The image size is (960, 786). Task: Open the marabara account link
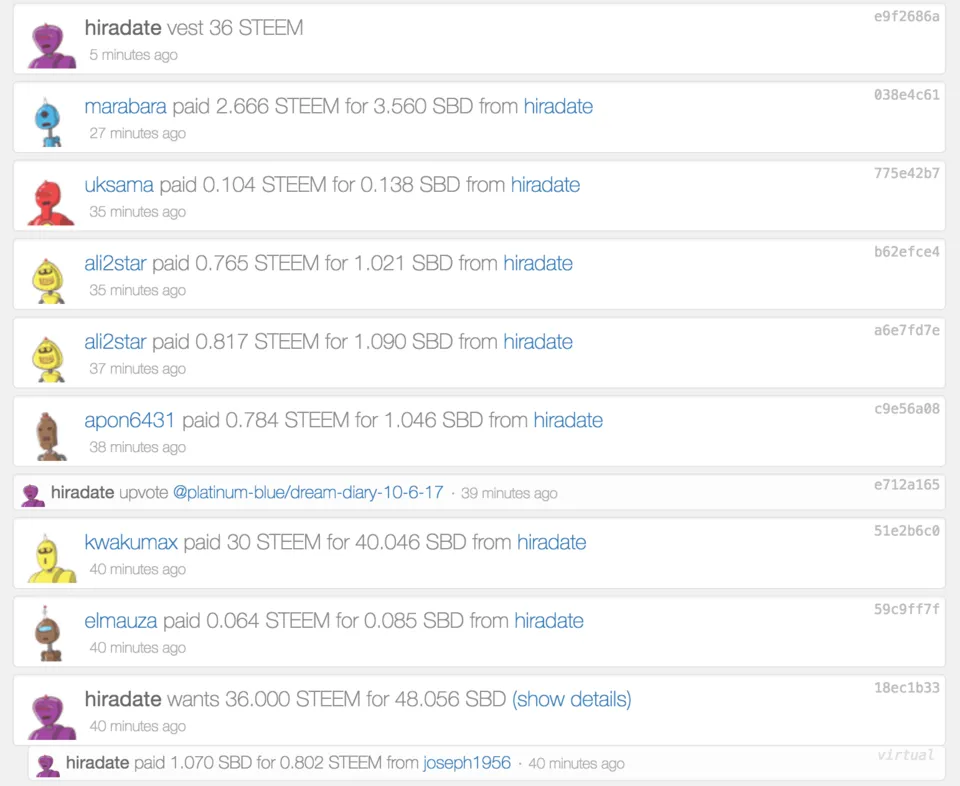(126, 106)
